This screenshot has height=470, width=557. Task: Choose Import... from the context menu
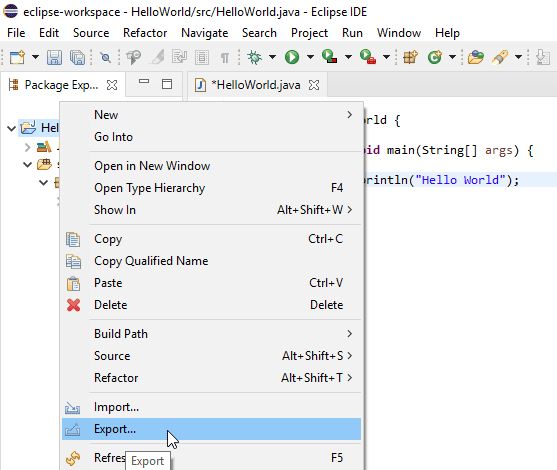(x=212, y=407)
